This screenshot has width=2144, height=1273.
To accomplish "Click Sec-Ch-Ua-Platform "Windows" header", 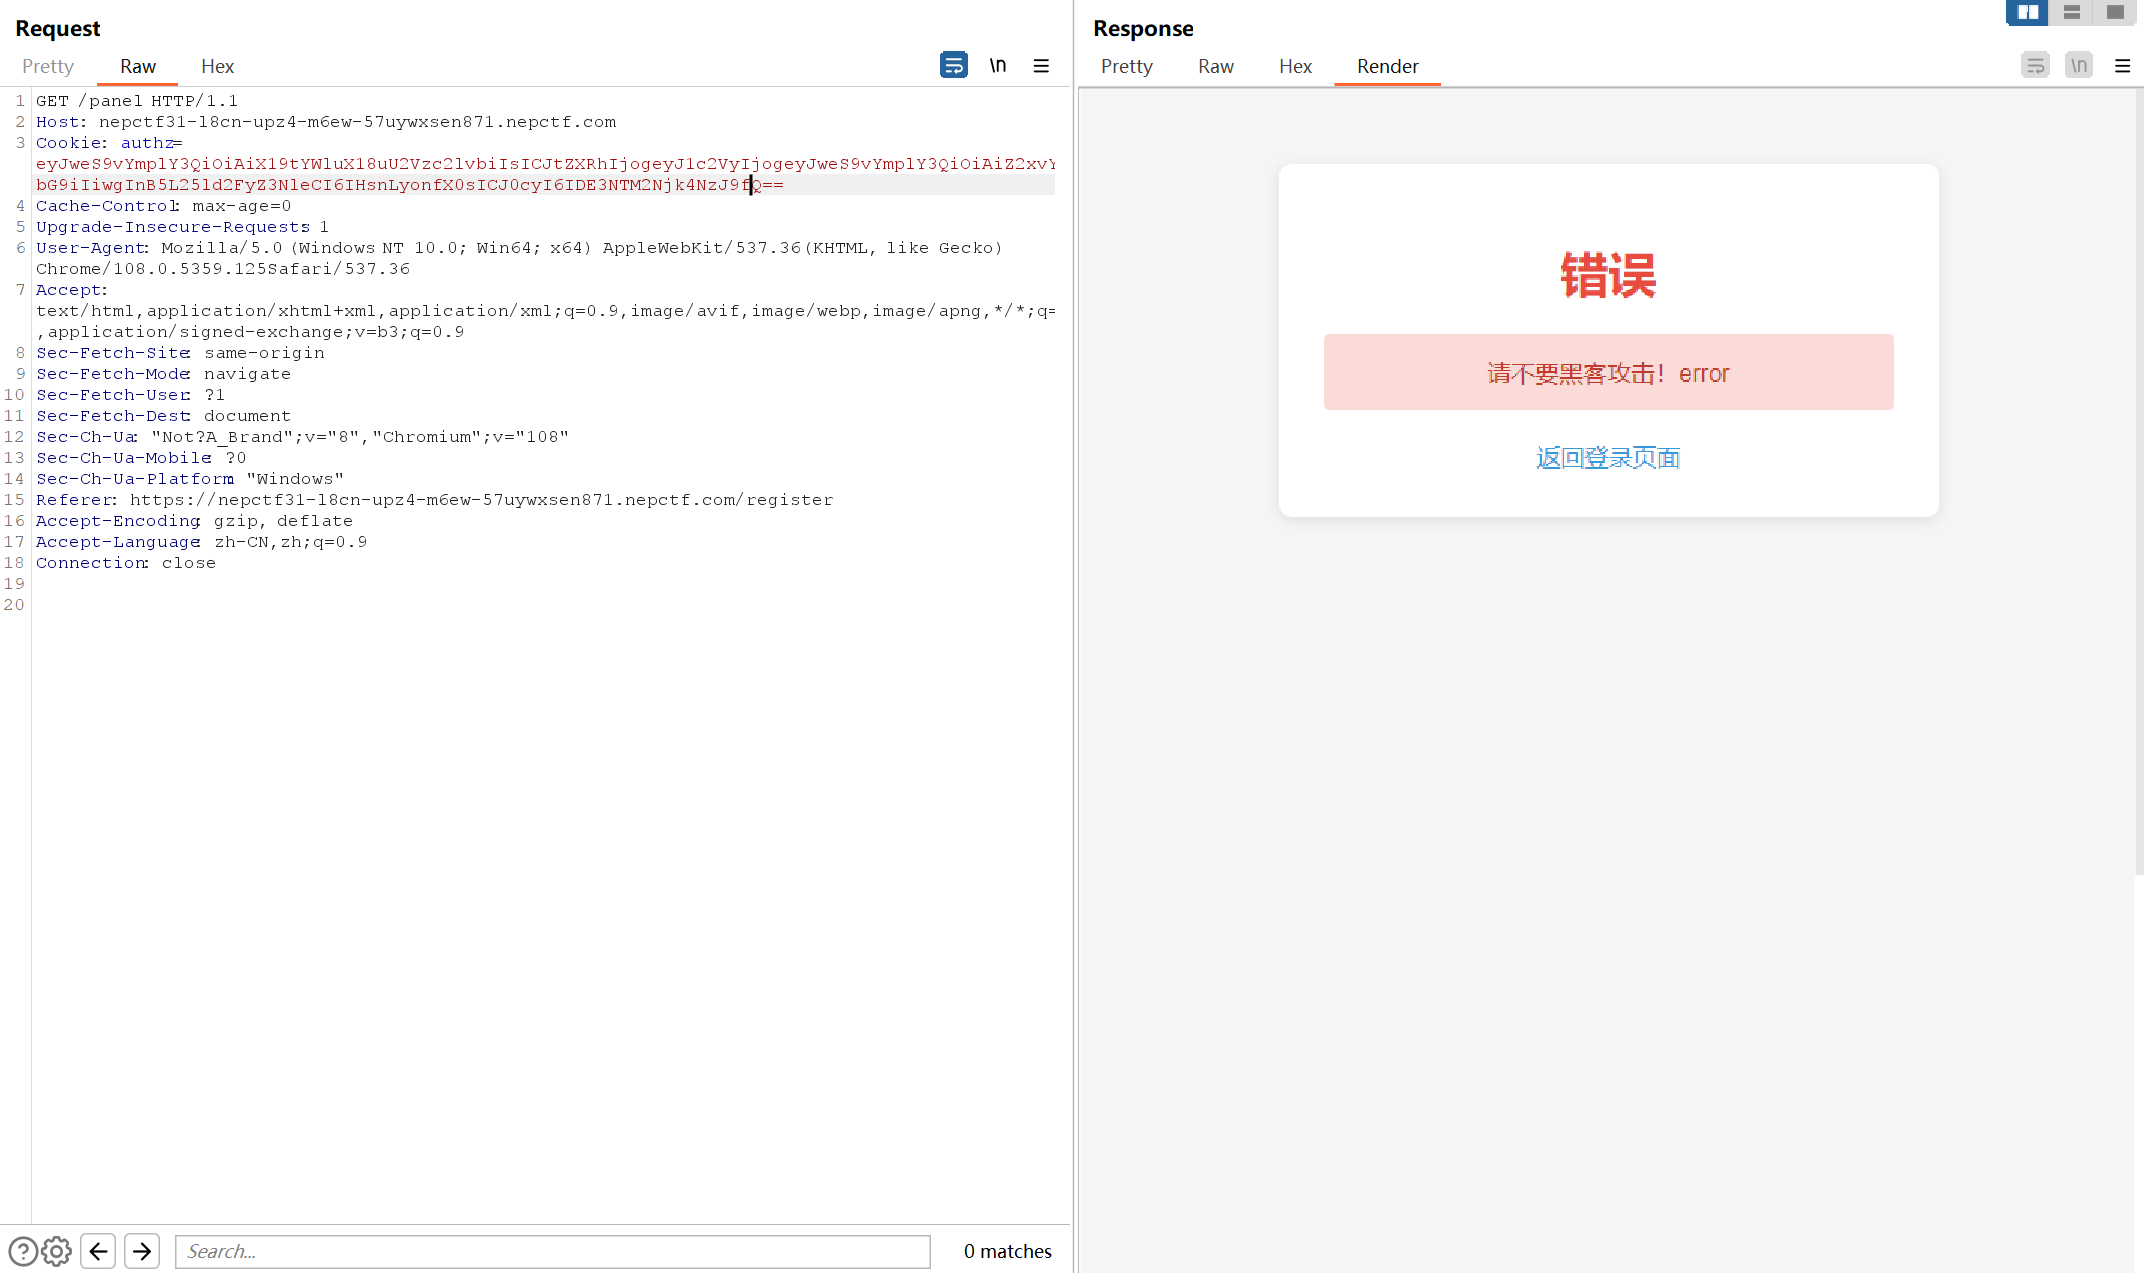I will click(190, 479).
